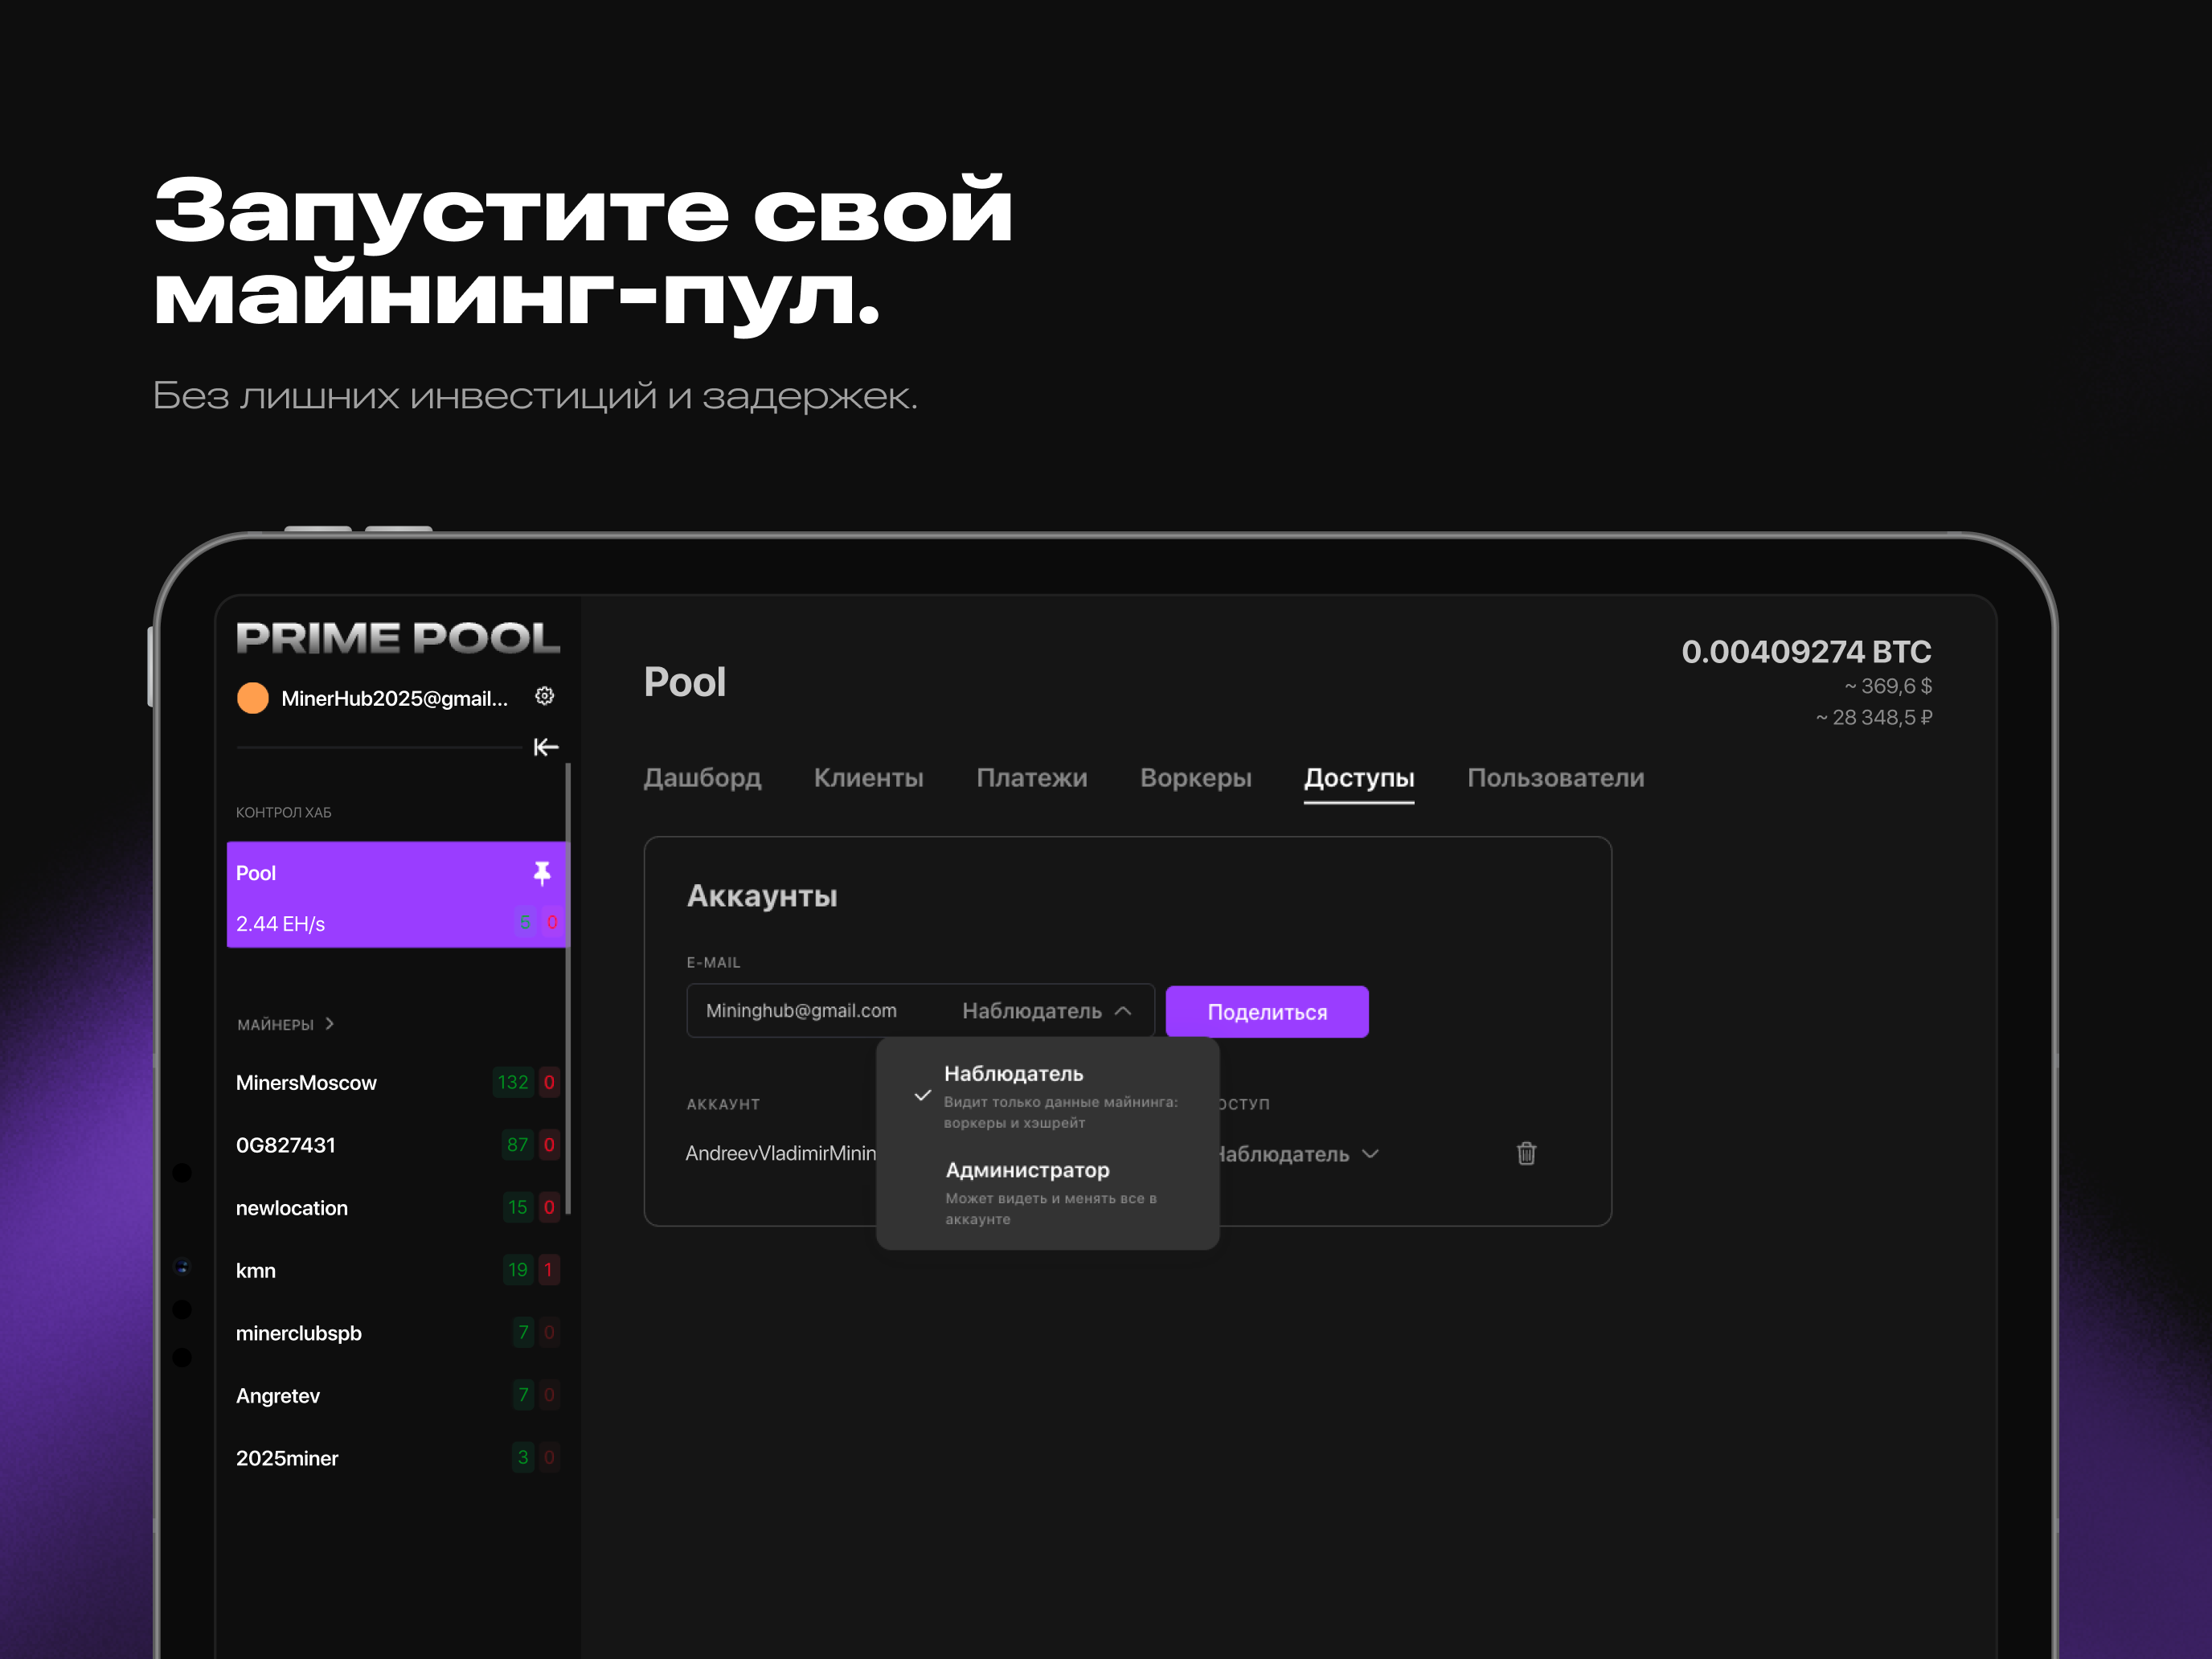Switch to the Пользователи tab

[1555, 778]
